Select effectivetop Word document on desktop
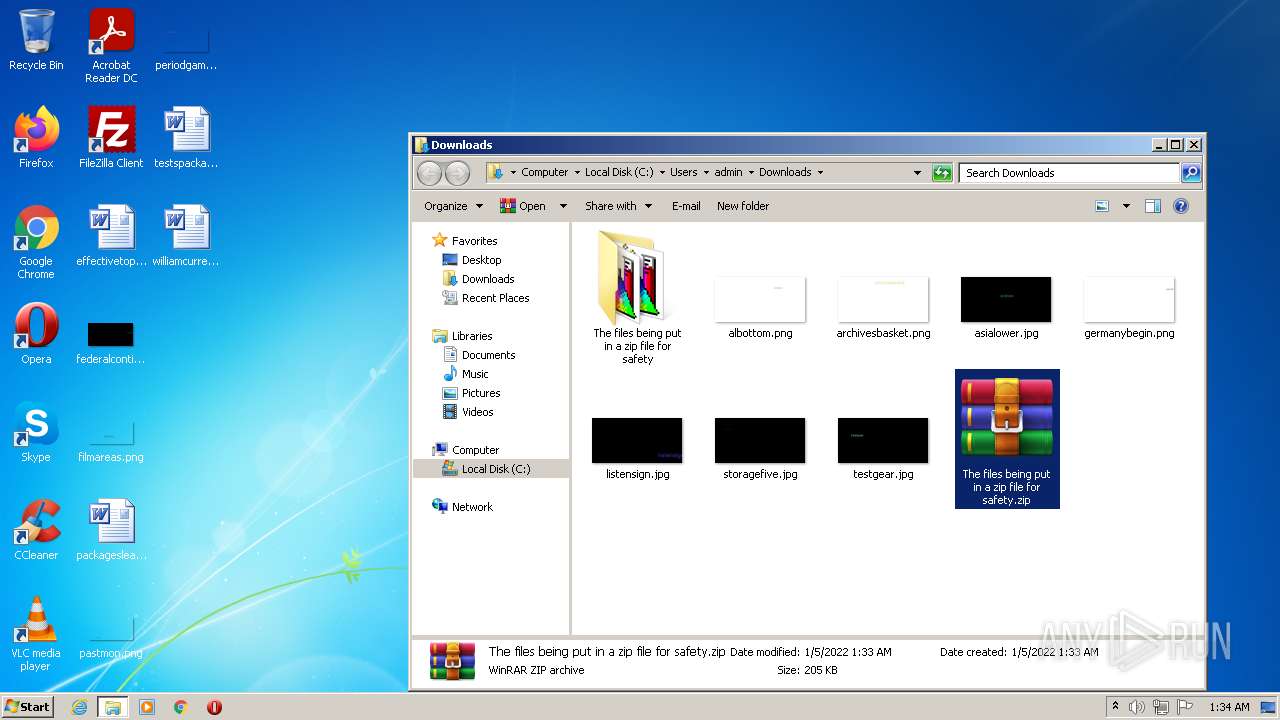 (x=111, y=235)
